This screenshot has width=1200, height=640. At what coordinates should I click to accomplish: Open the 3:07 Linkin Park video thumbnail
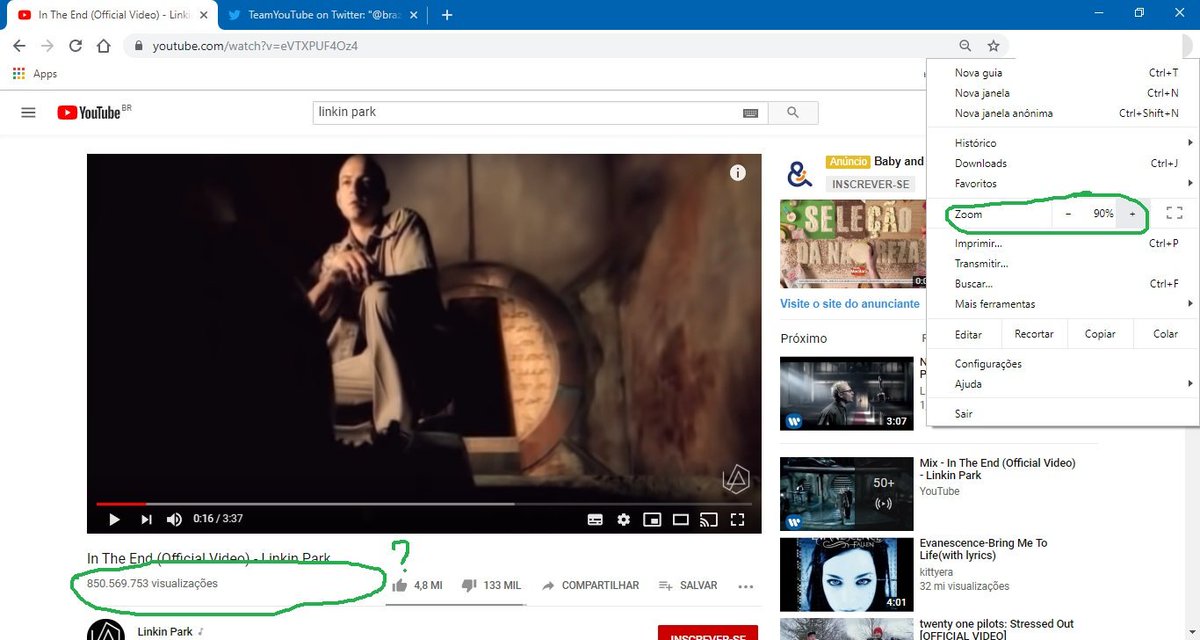[x=846, y=393]
